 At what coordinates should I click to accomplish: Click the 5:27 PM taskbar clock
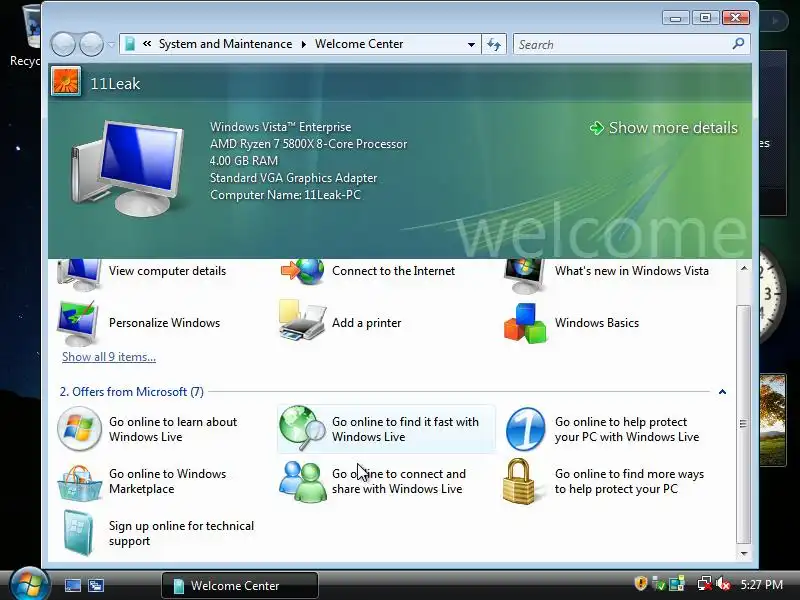point(762,584)
